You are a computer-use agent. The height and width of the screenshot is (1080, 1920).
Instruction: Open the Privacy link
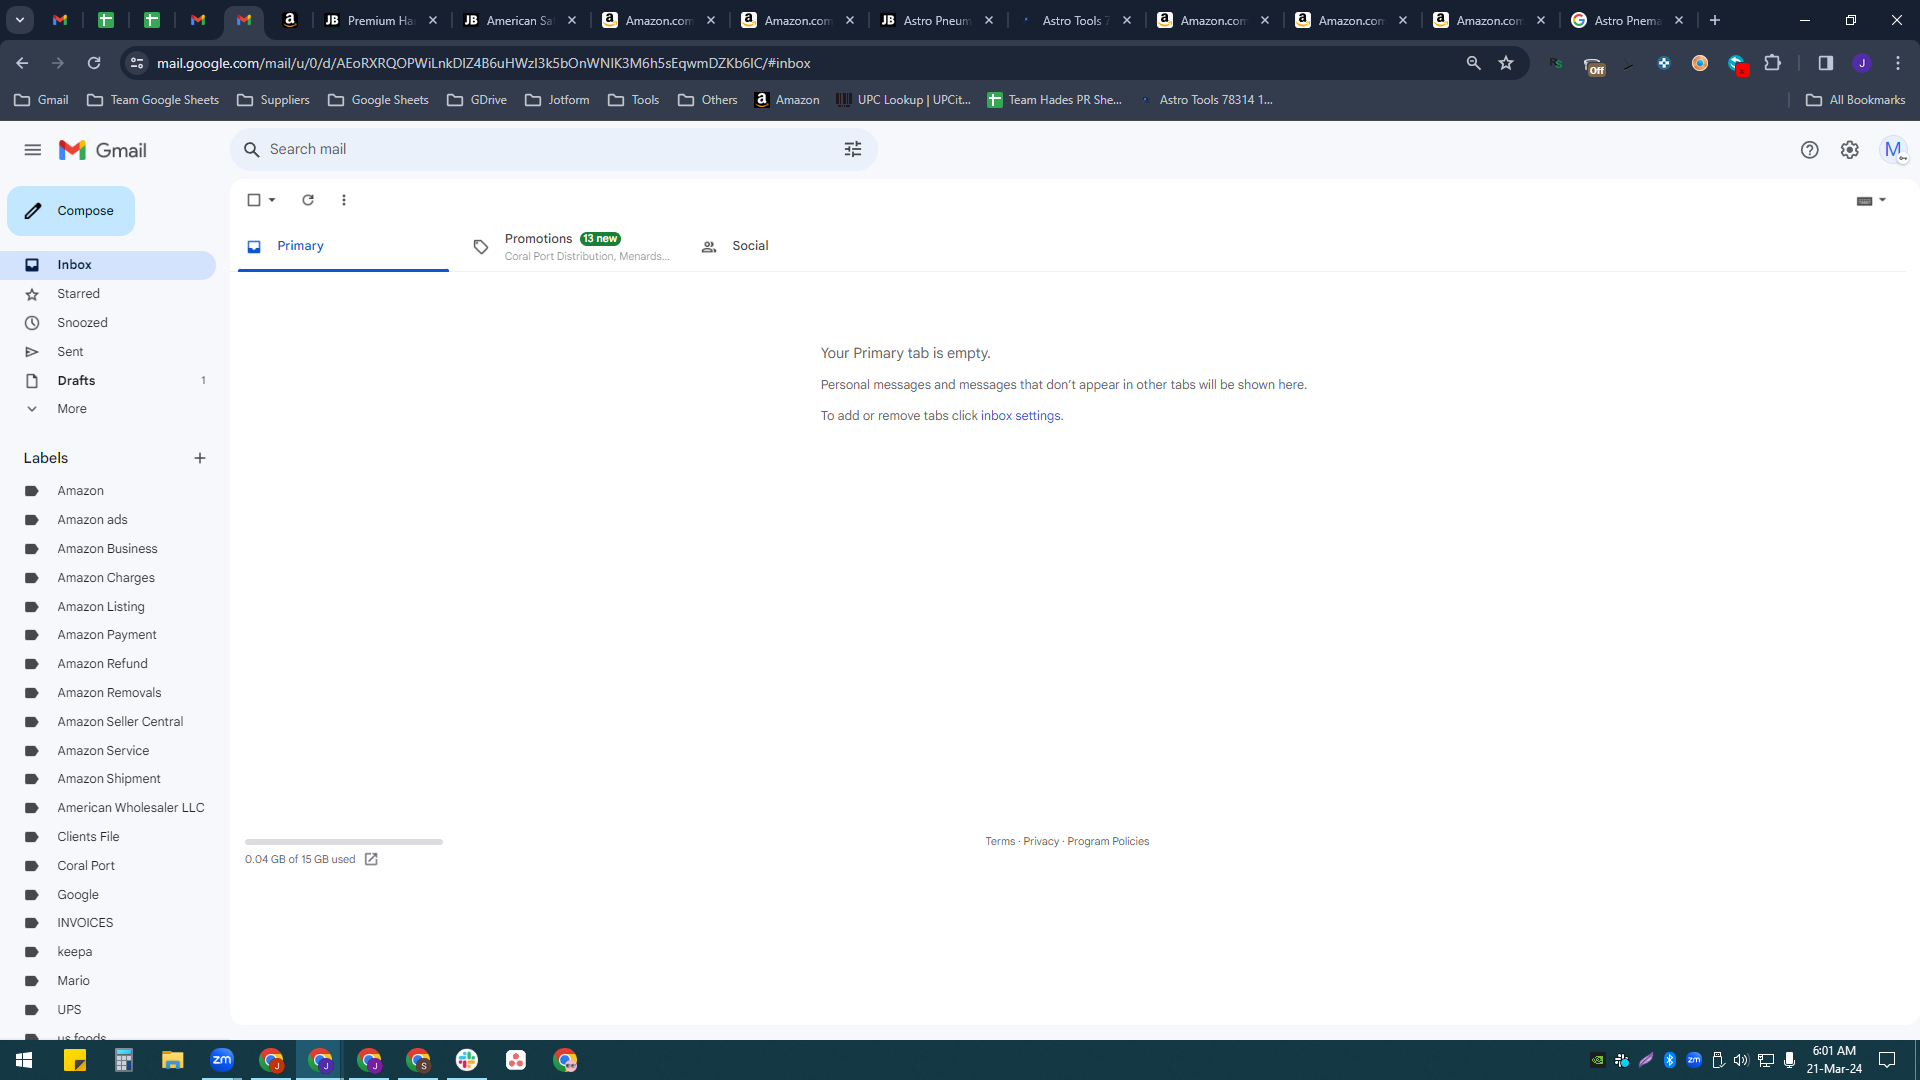click(x=1041, y=842)
